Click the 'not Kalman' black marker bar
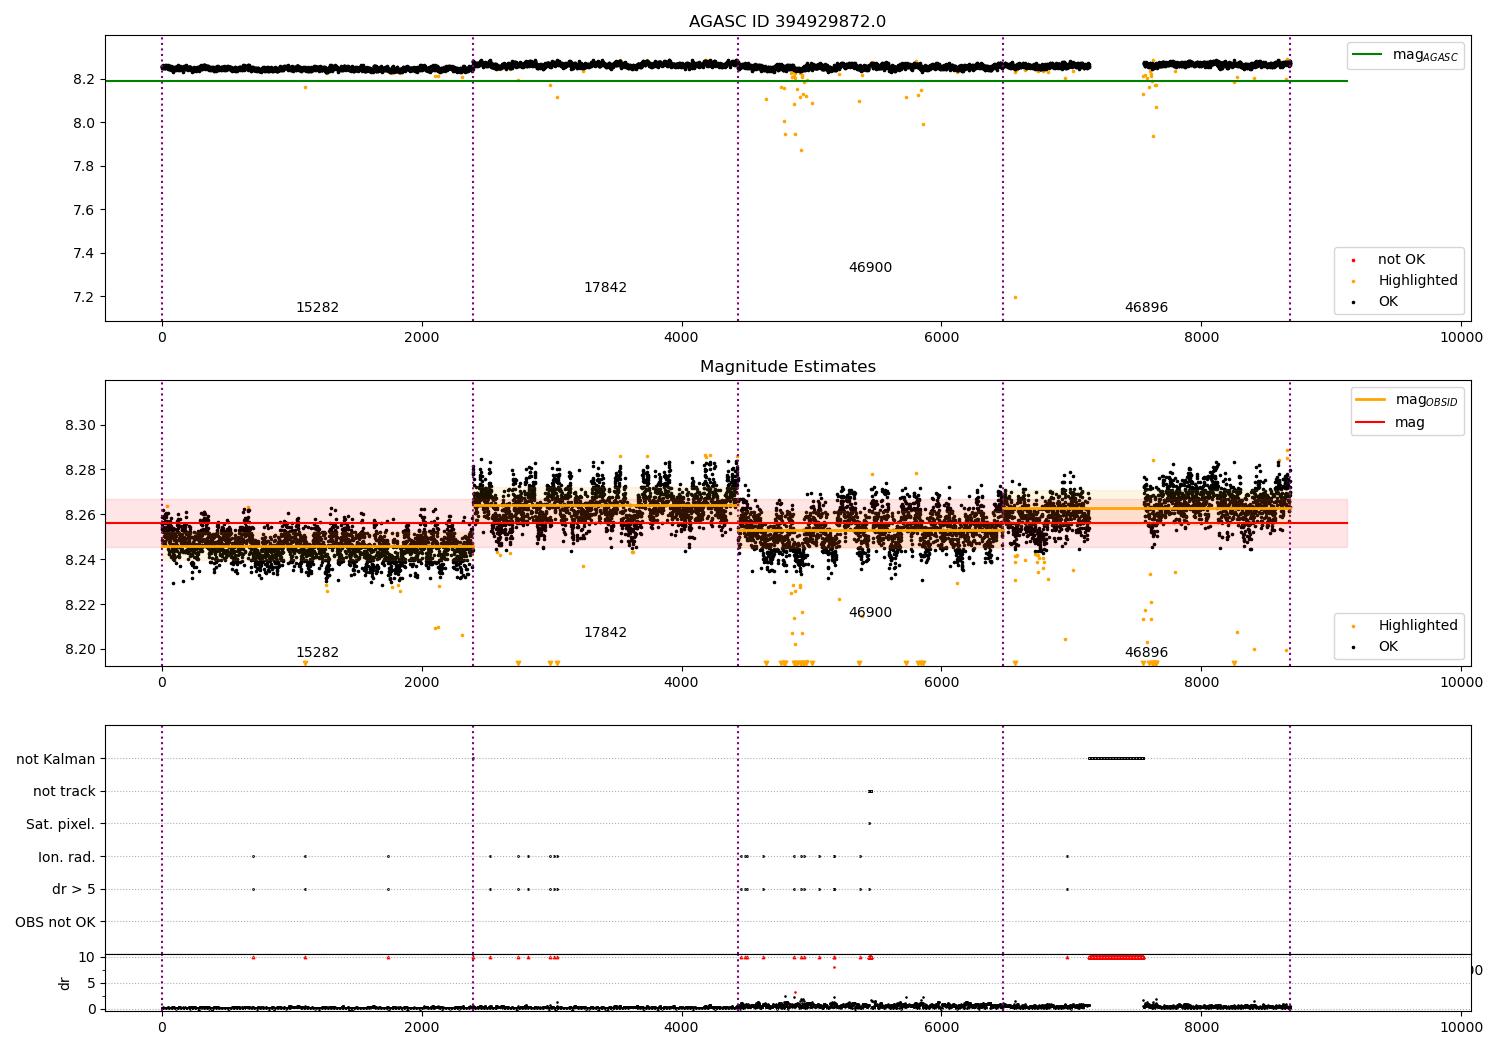 click(x=1116, y=758)
